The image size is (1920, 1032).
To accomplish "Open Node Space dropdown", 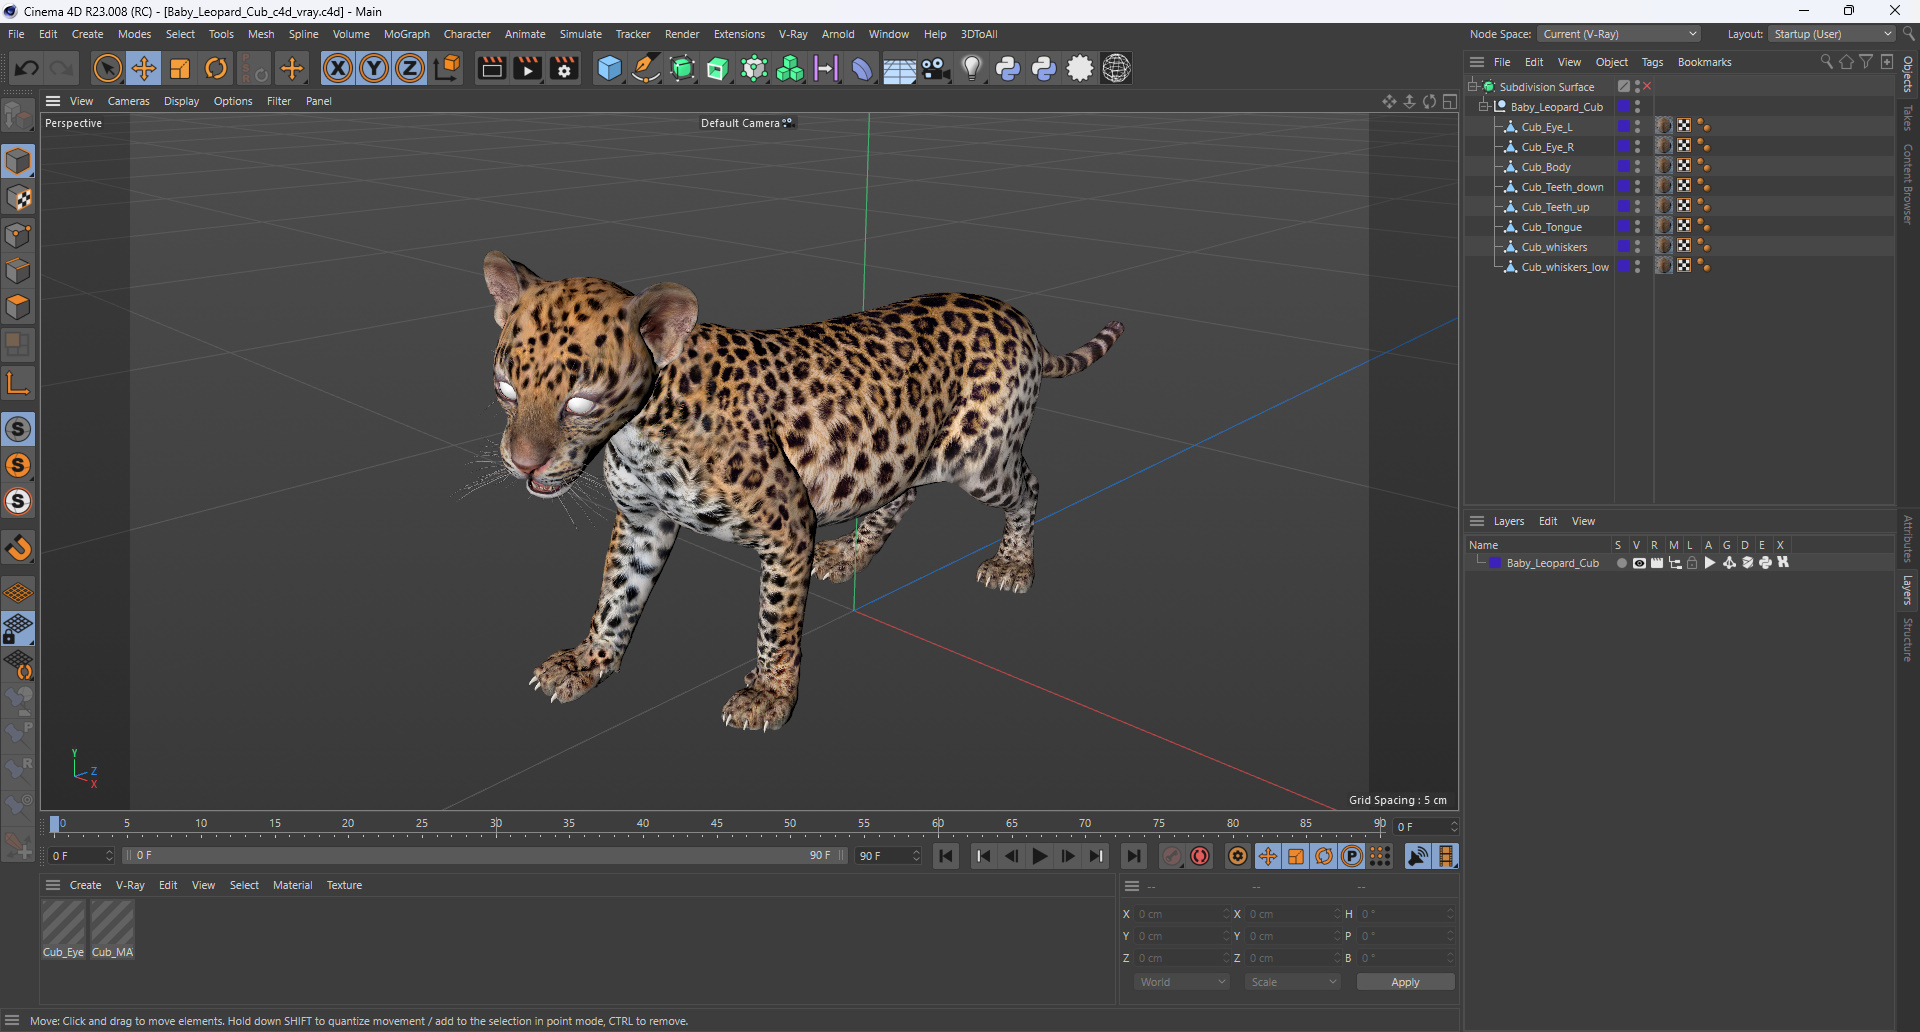I will pos(1618,34).
